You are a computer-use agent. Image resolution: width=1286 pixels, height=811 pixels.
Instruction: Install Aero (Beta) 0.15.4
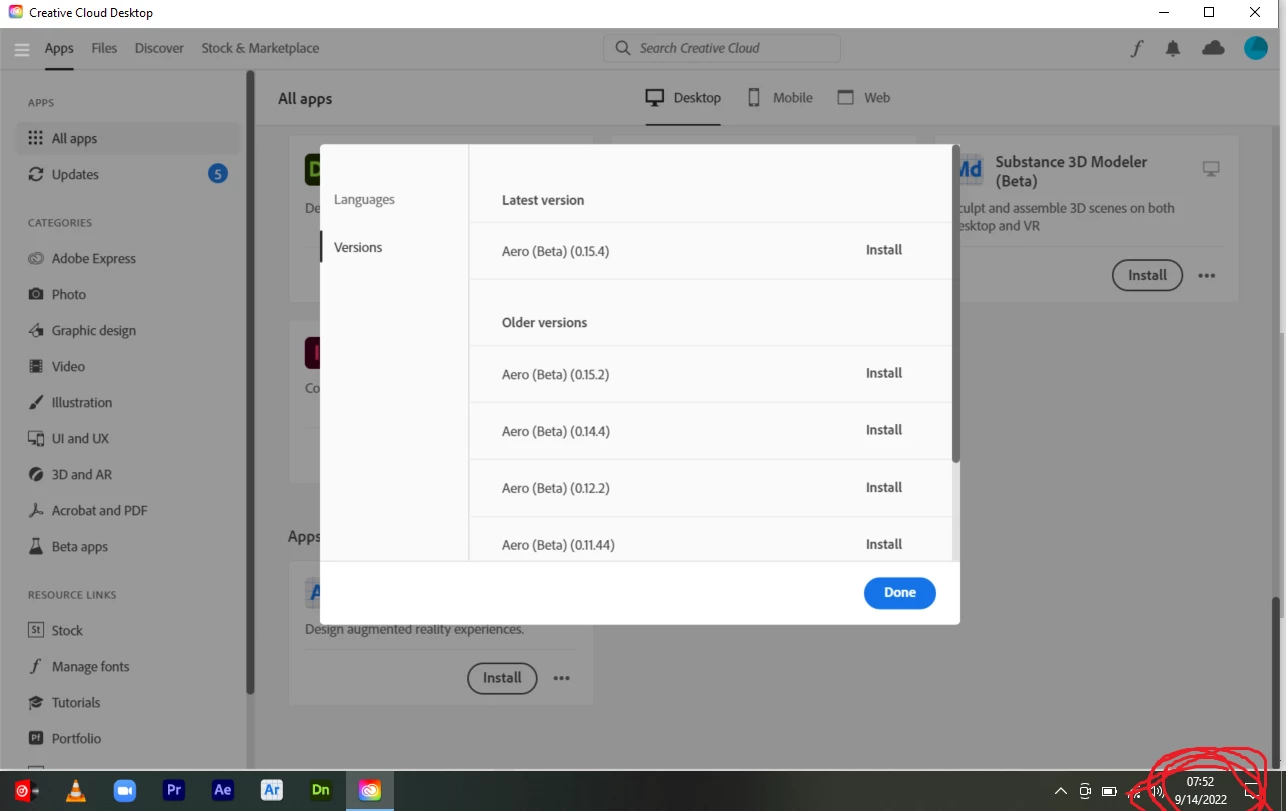(x=884, y=250)
